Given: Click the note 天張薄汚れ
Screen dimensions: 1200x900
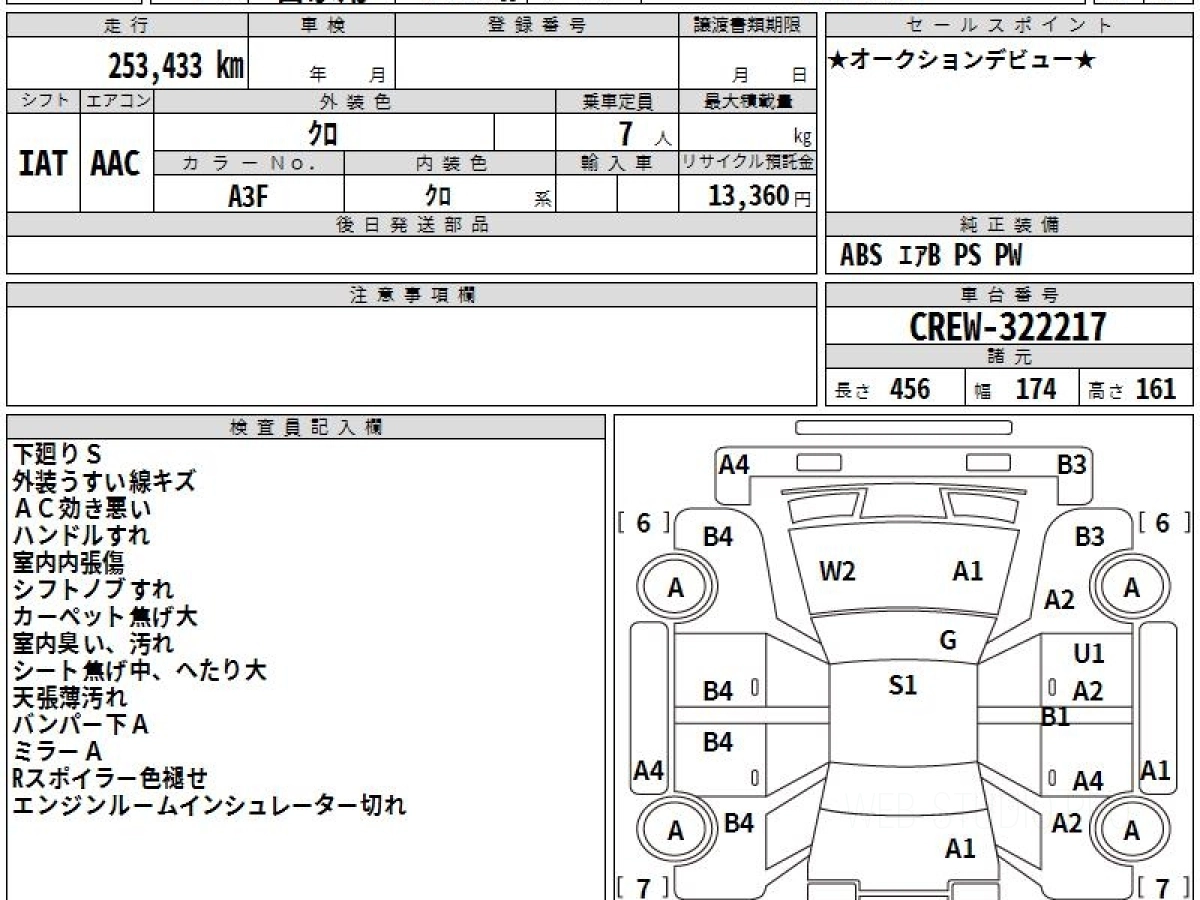Looking at the screenshot, I should pyautogui.click(x=70, y=697).
